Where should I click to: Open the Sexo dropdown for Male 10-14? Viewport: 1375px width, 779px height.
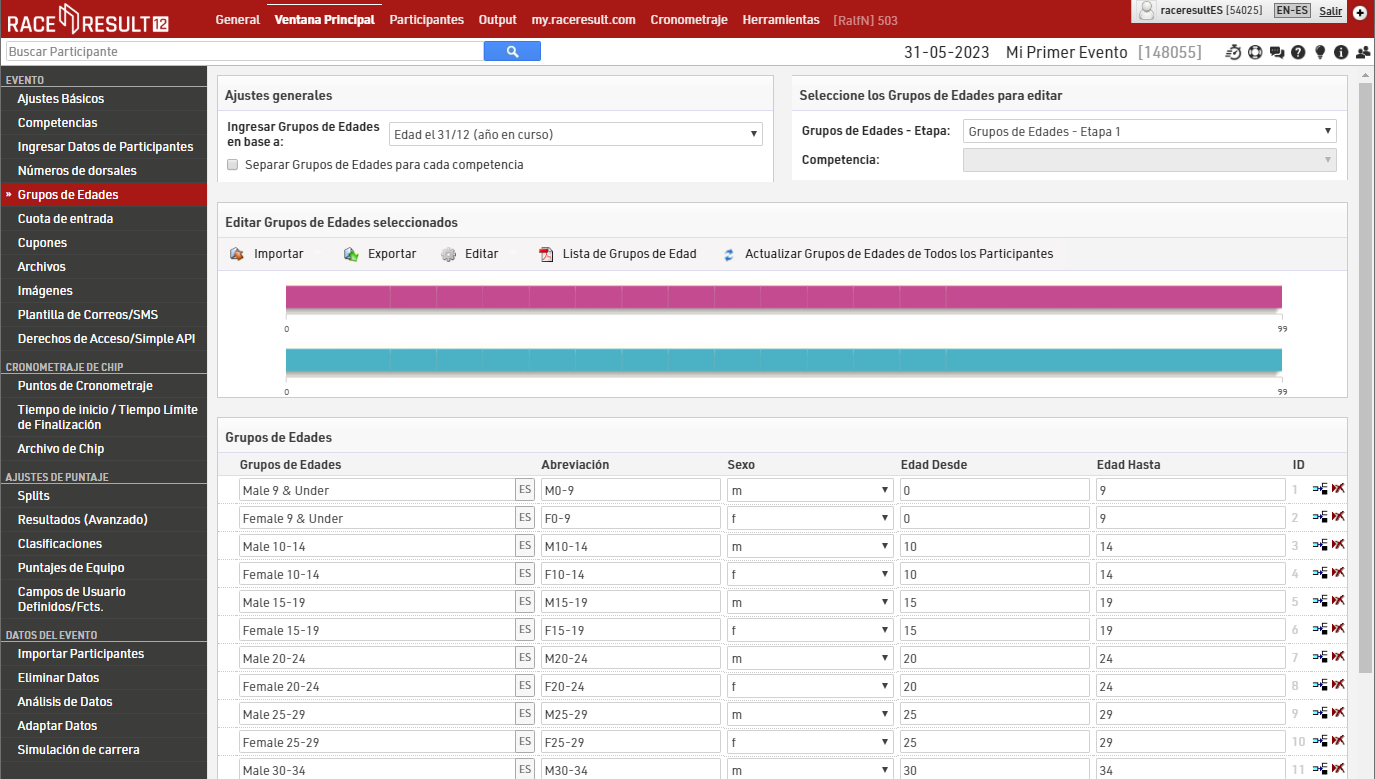810,546
